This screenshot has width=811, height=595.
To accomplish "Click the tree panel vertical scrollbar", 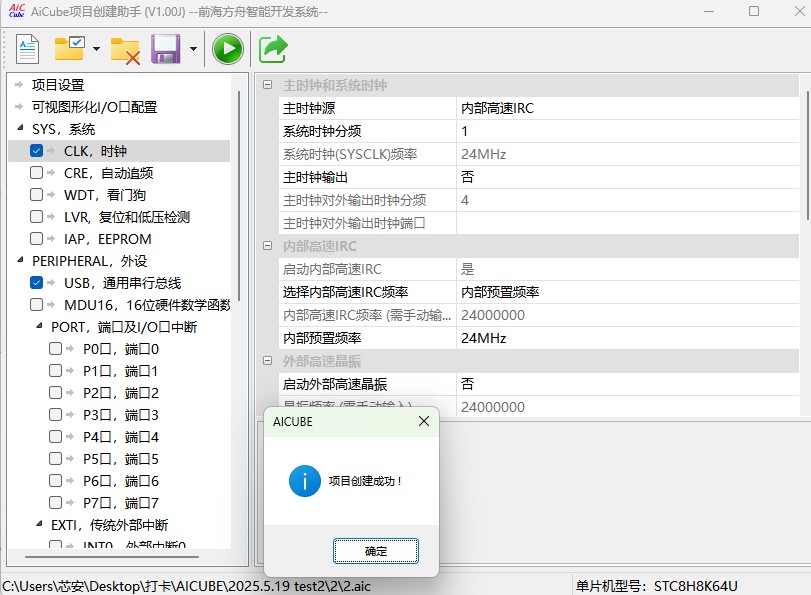I will [x=239, y=196].
